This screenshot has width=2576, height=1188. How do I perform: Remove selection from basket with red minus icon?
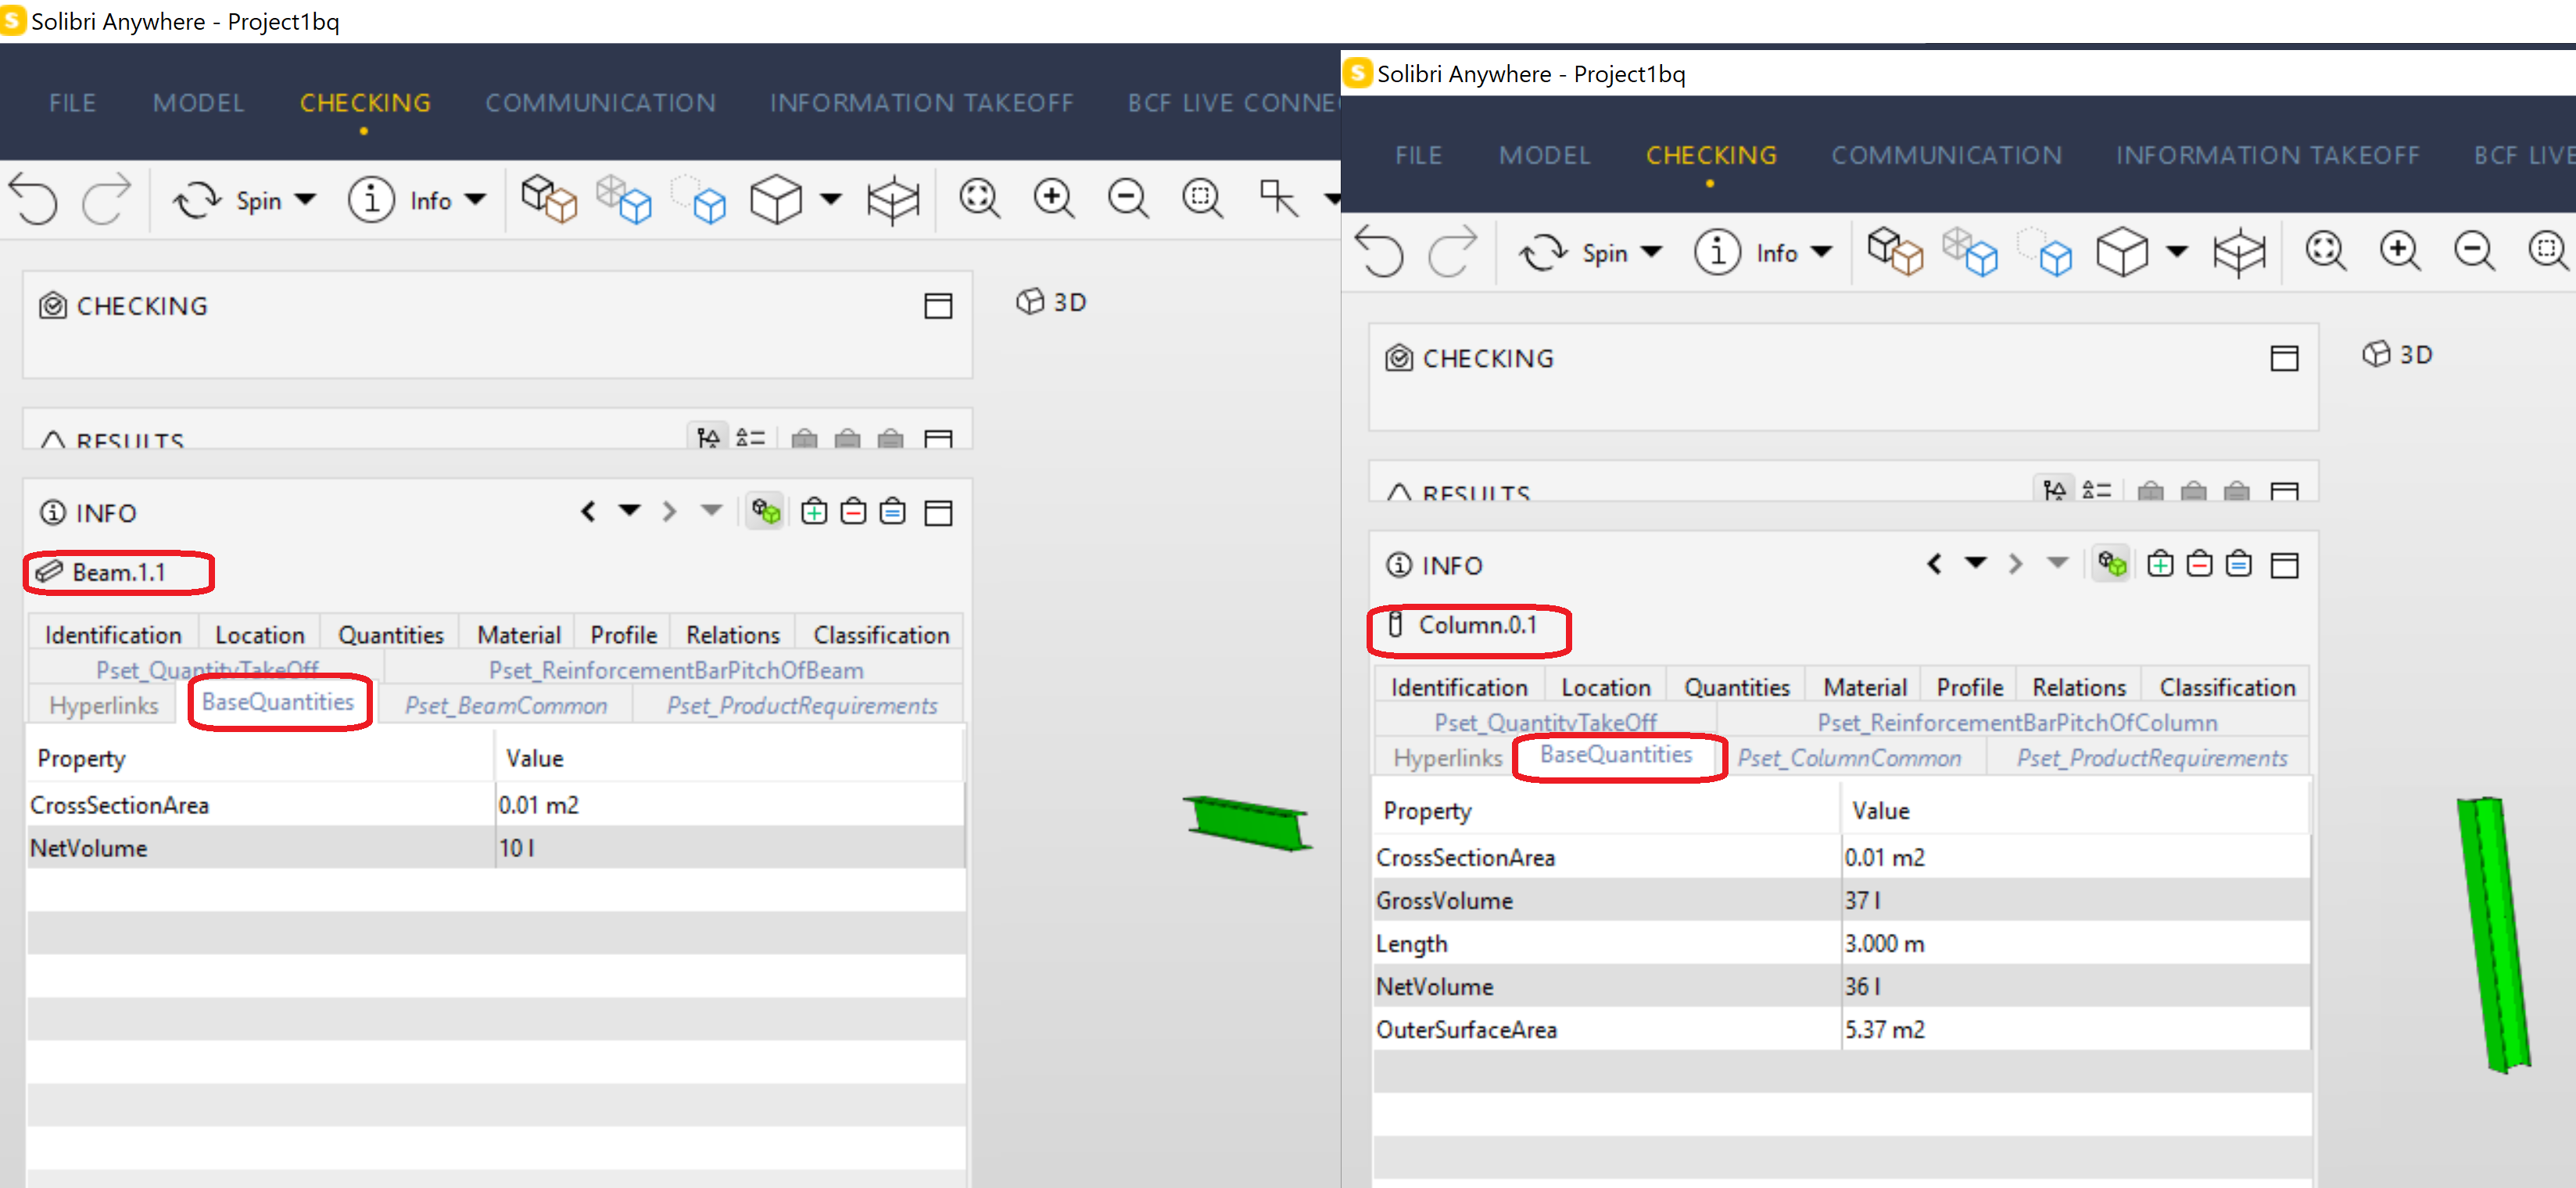click(x=853, y=511)
